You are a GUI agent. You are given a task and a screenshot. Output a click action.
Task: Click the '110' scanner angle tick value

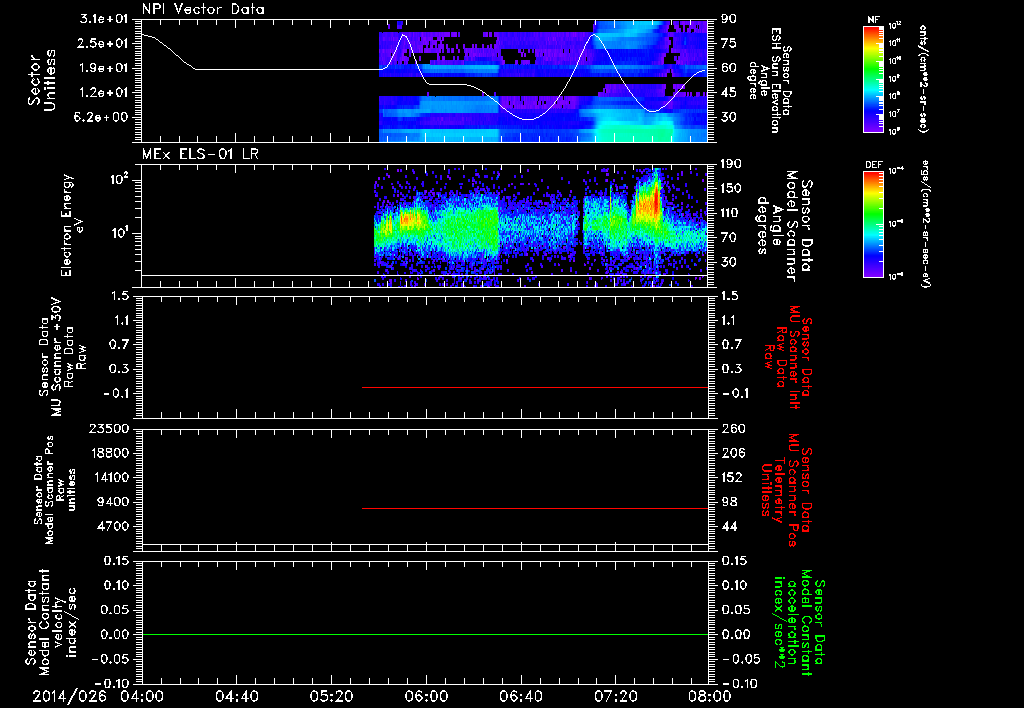[731, 213]
